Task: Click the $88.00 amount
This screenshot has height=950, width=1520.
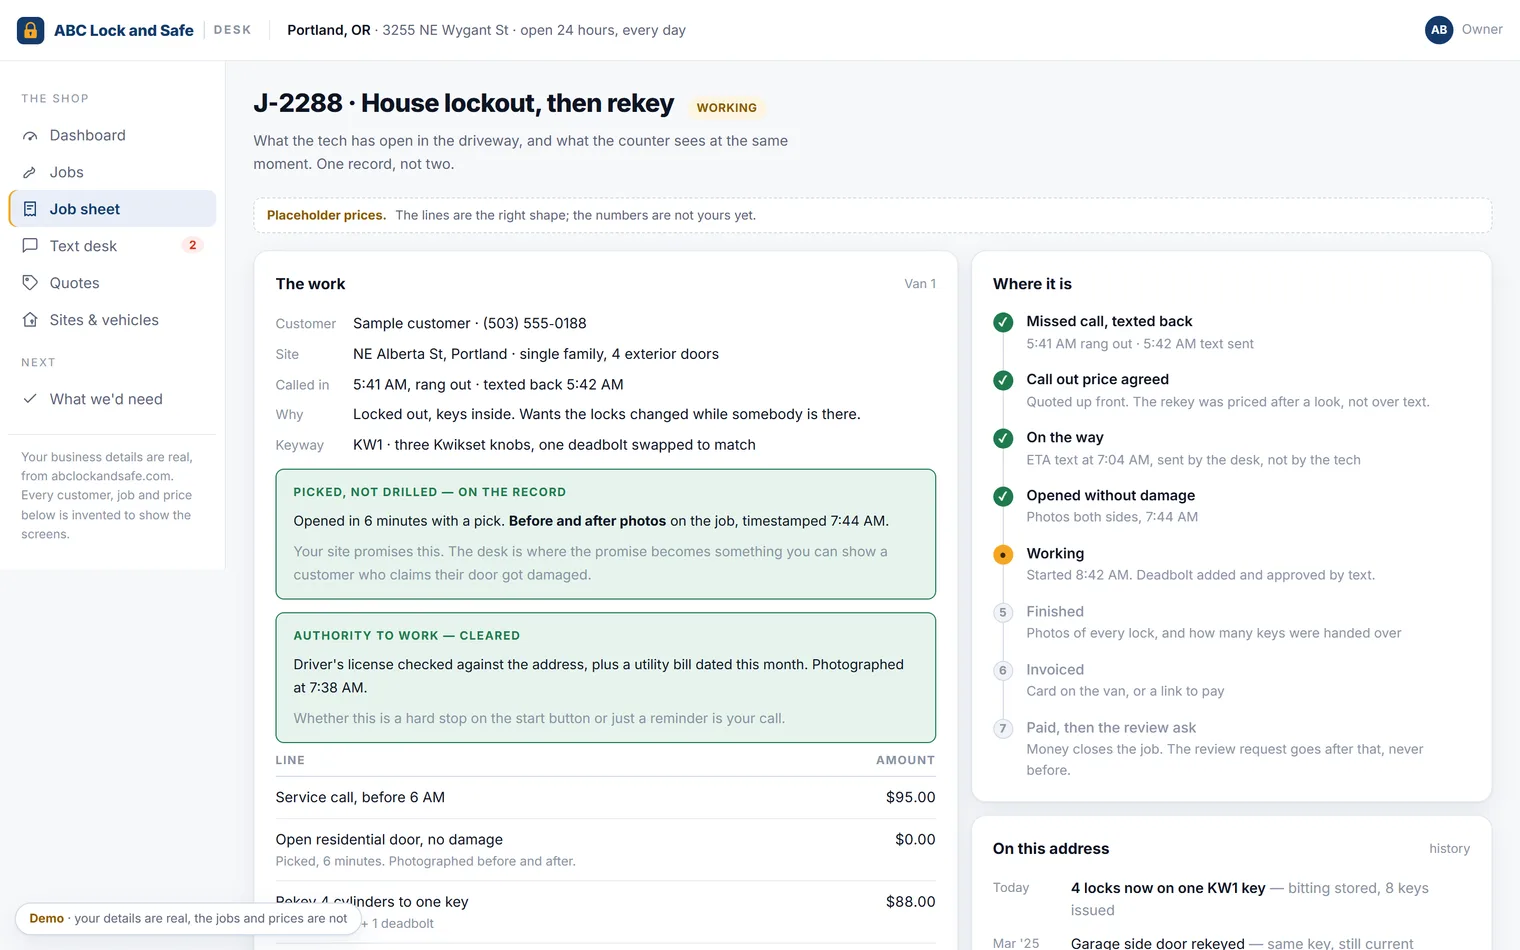Action: (x=911, y=901)
